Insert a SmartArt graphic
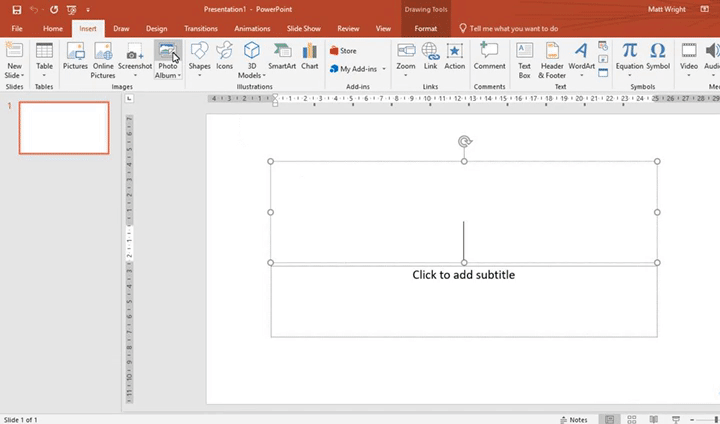Viewport: 720px width, 424px height. pos(282,56)
